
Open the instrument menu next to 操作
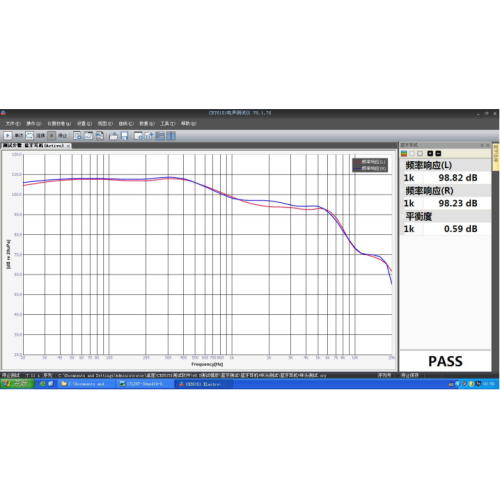point(59,124)
